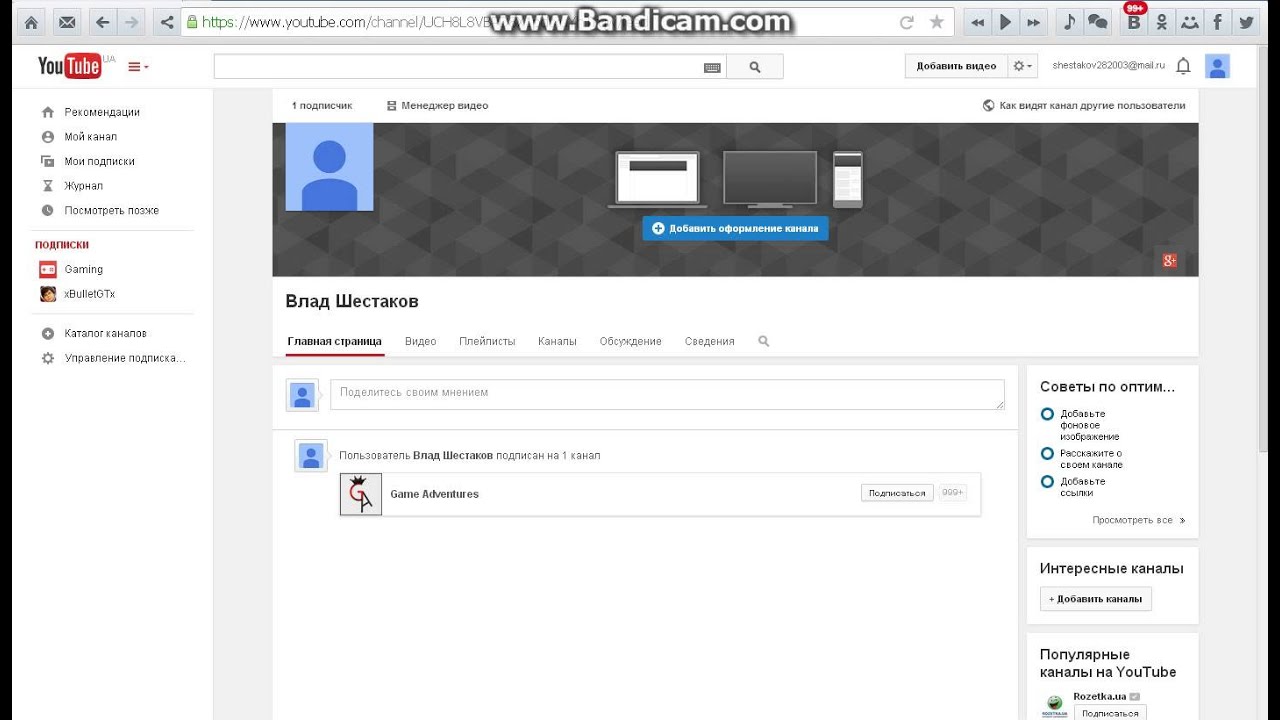Switch to the Плейлисты tab
This screenshot has height=720, width=1280.
487,341
